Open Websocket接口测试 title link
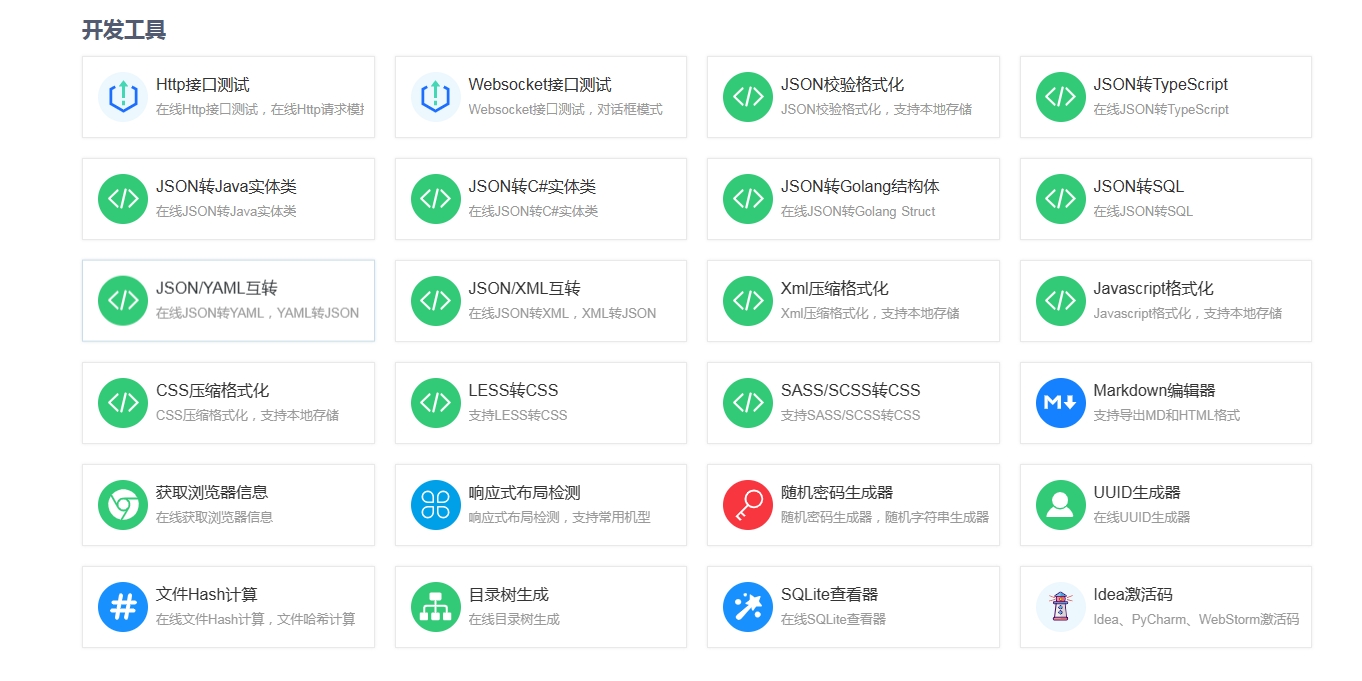 point(540,85)
